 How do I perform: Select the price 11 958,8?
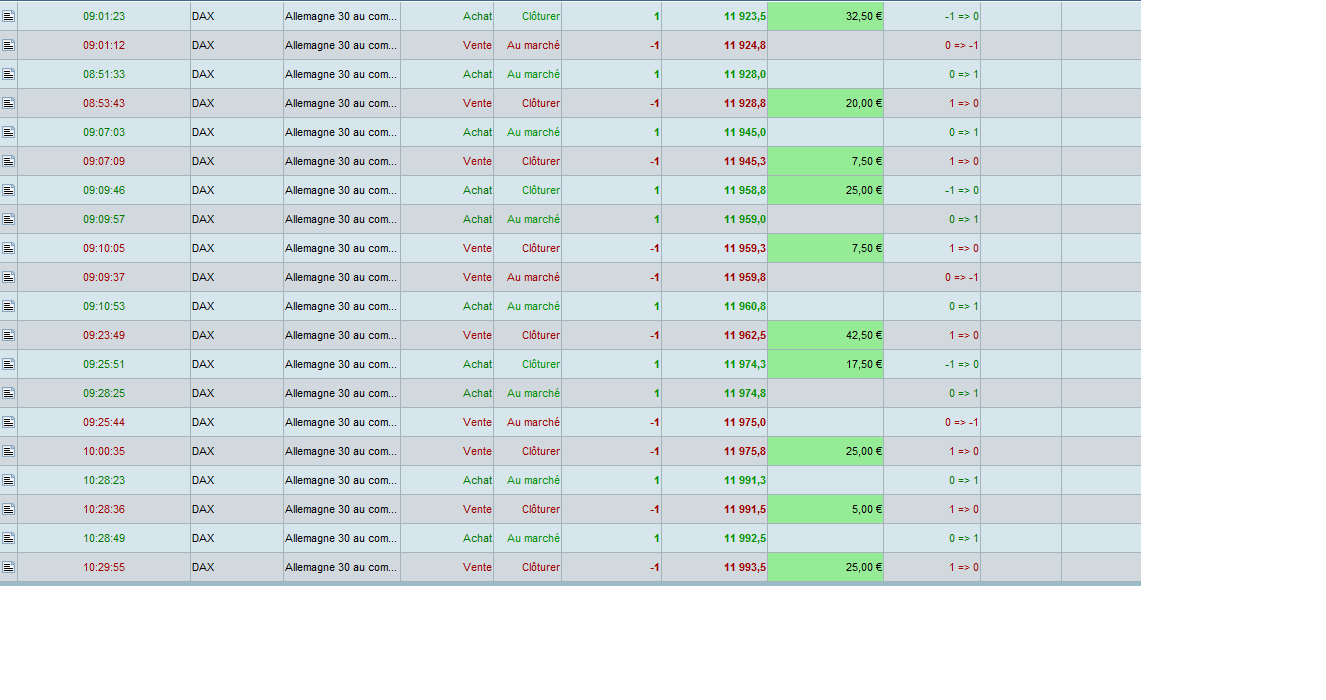[745, 190]
